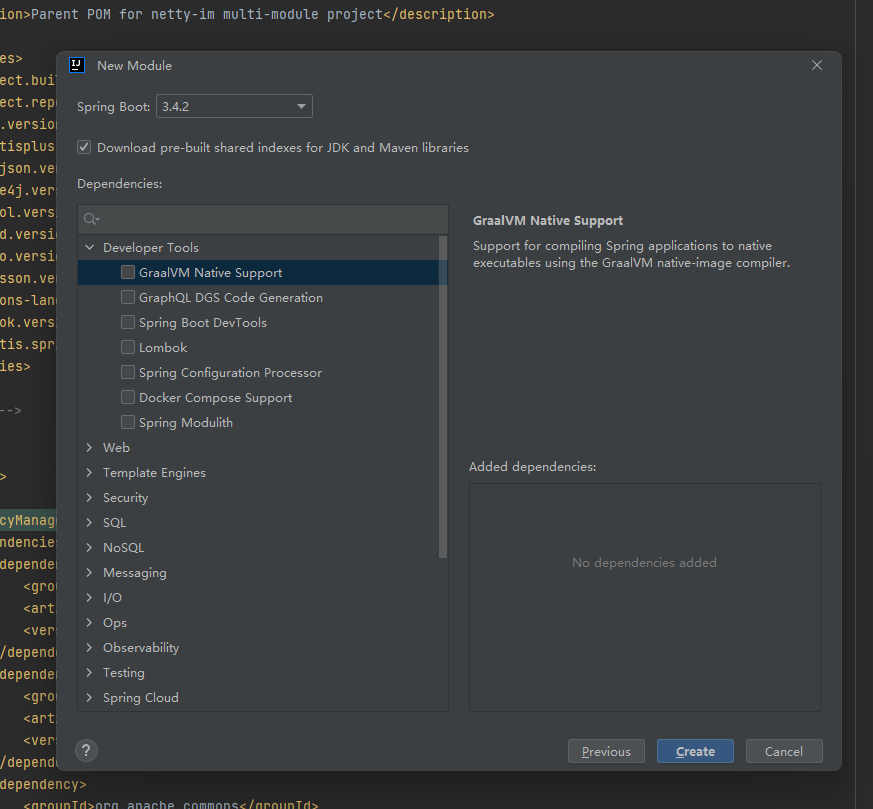
Task: Select the Lombok row label
Action: coord(163,347)
